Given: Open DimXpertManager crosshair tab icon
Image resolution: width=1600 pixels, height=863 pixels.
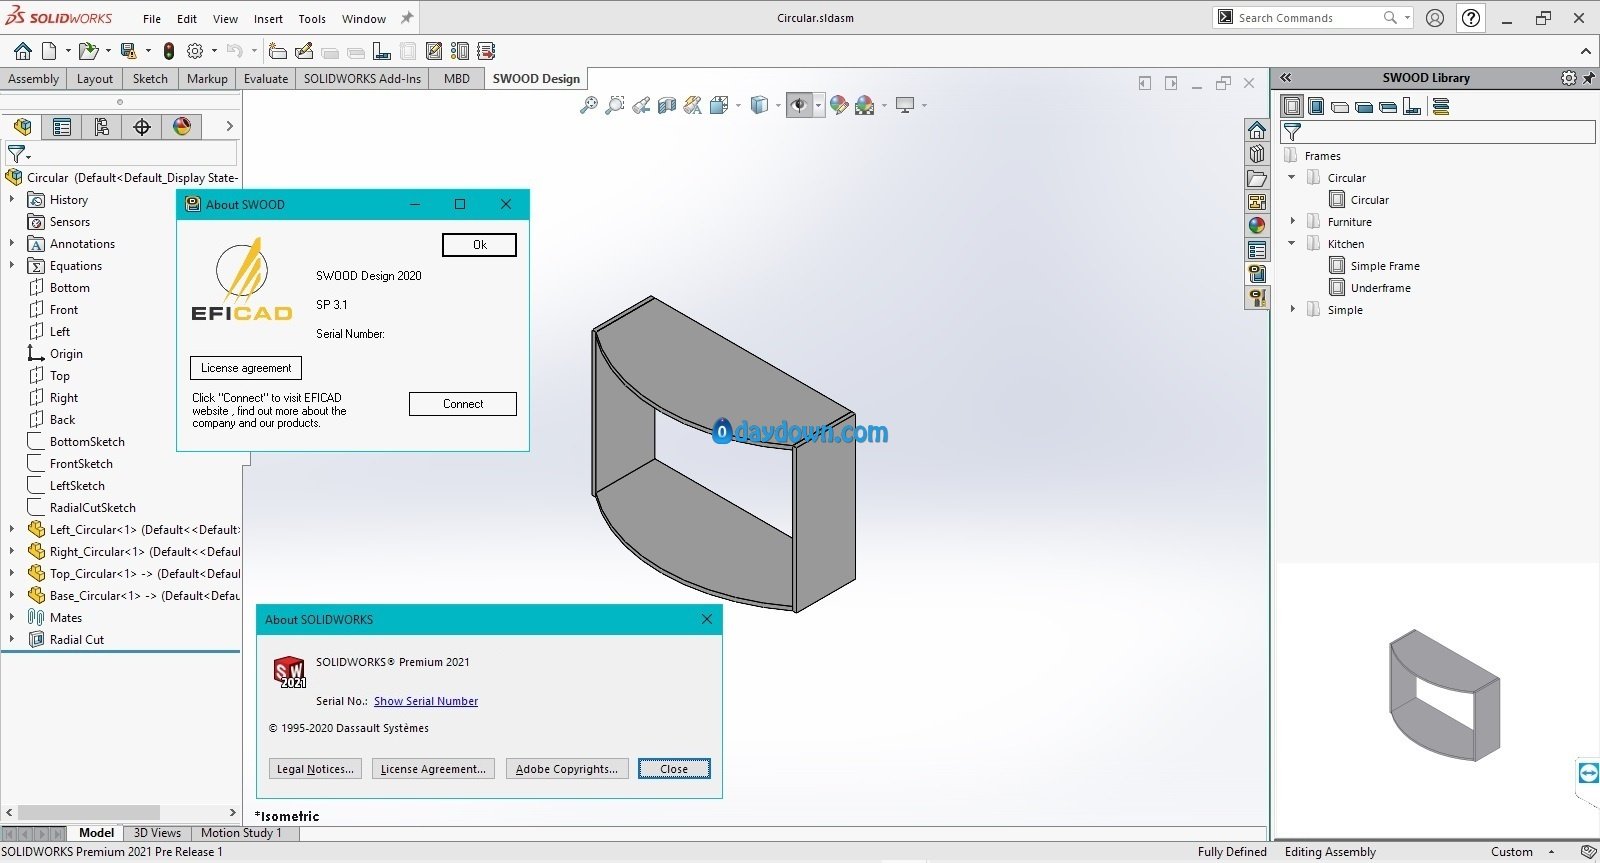Looking at the screenshot, I should 142,126.
